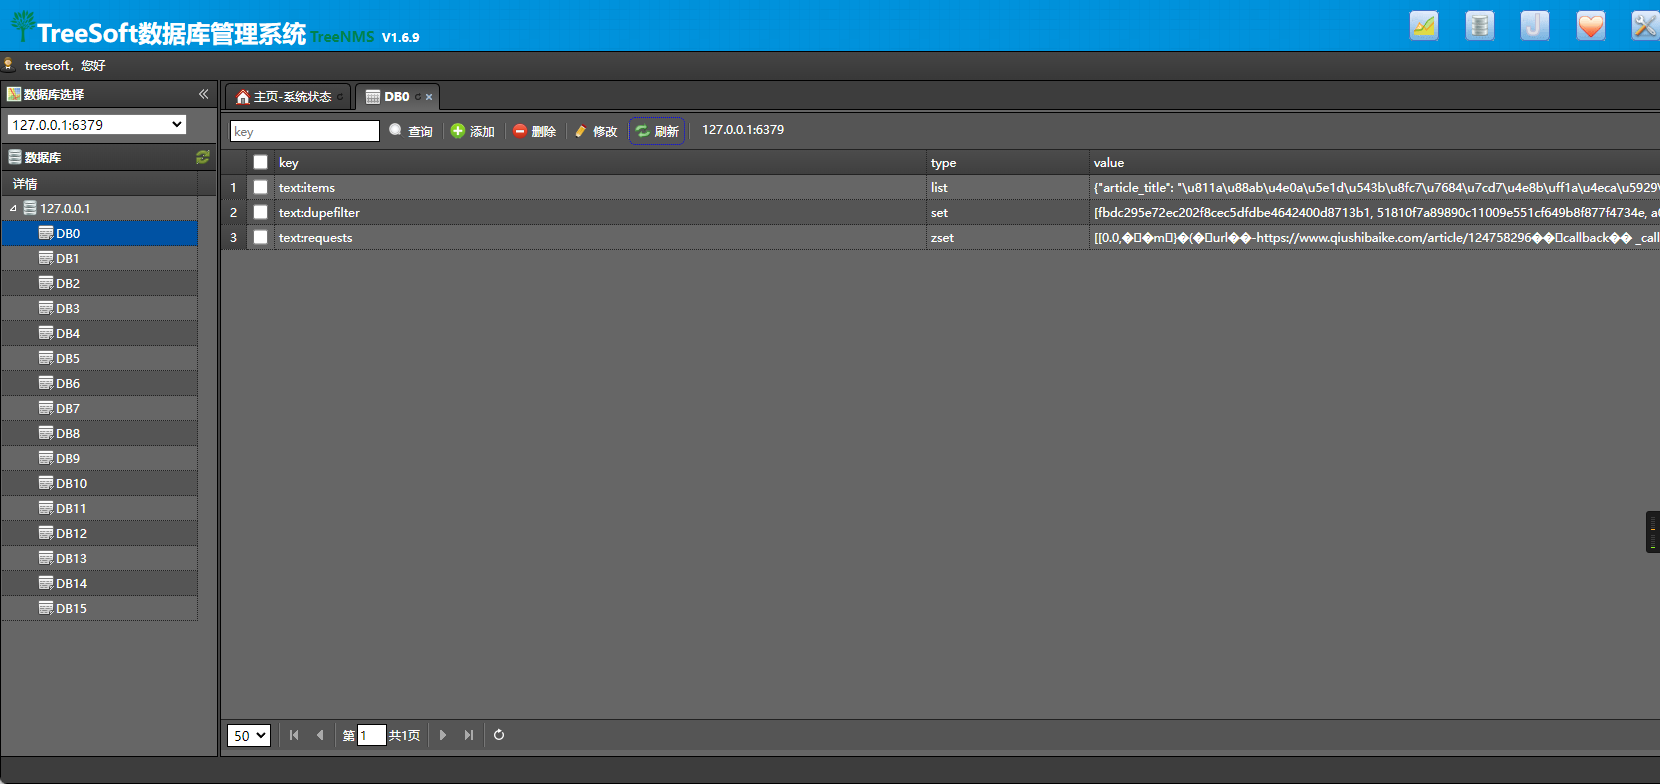Sort by value column header
Screen dimensions: 1660x784
(x=1375, y=162)
